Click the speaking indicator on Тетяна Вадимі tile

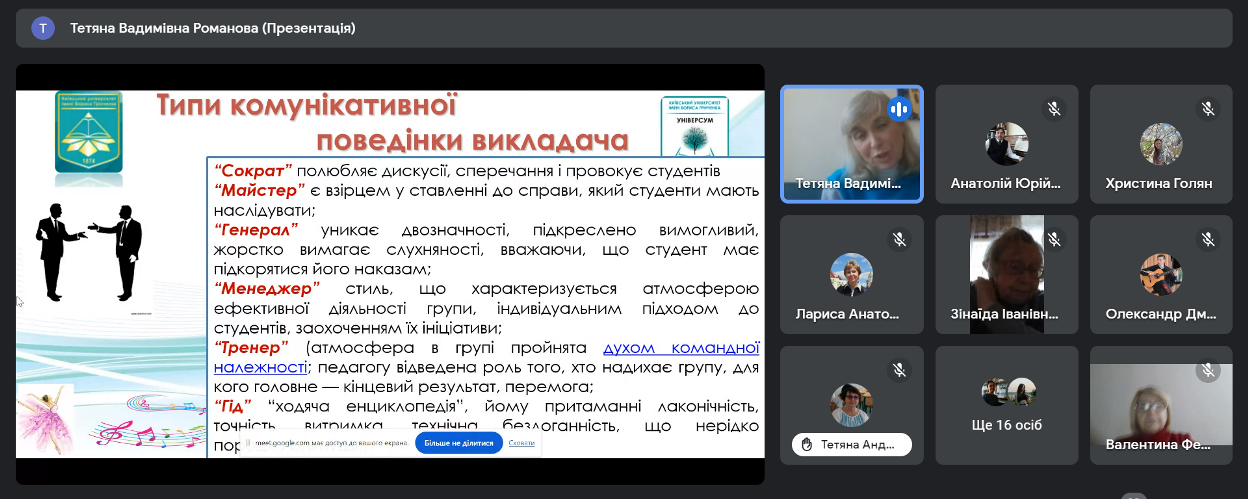[899, 109]
